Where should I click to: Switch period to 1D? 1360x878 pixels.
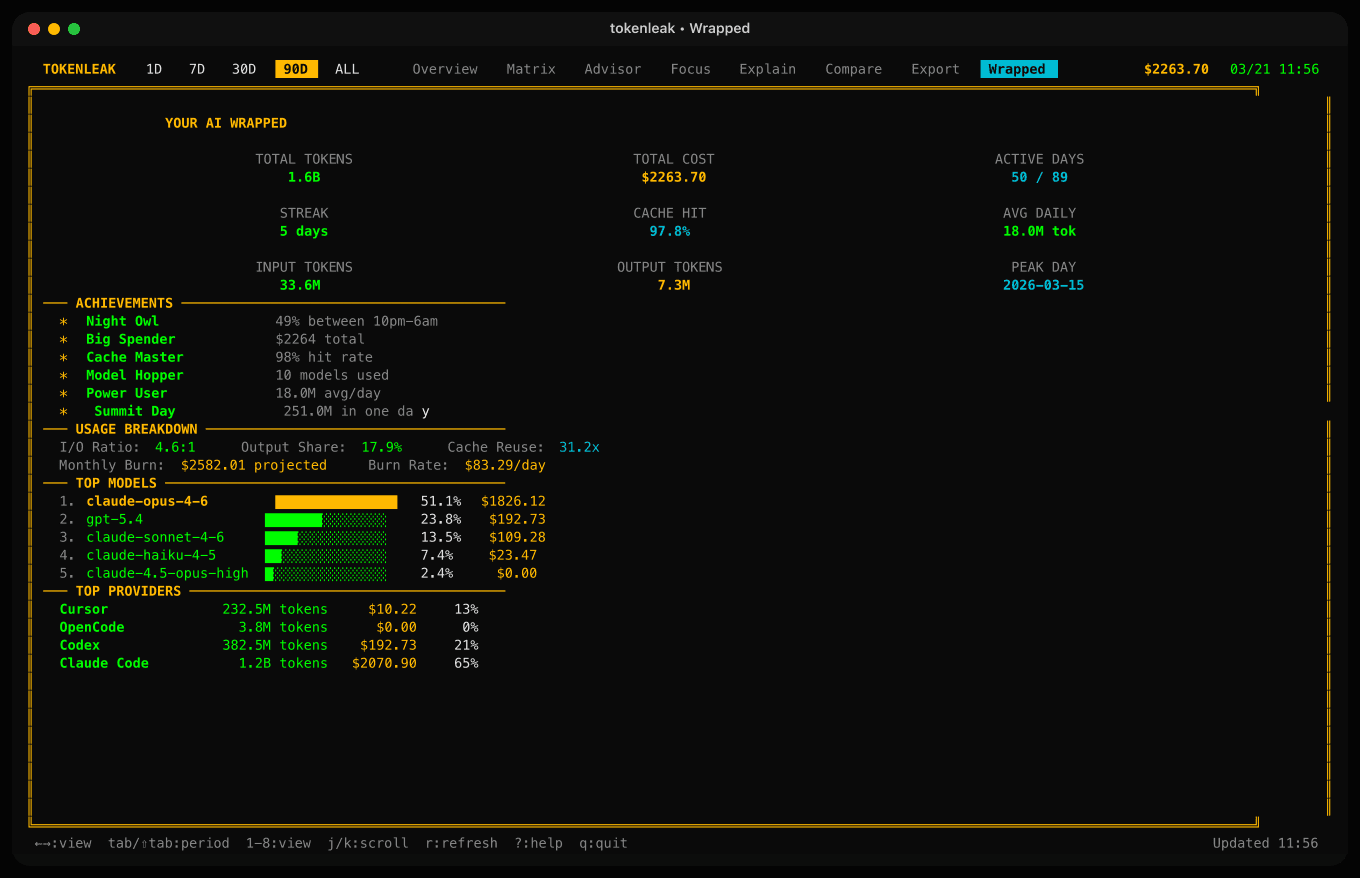pyautogui.click(x=154, y=69)
